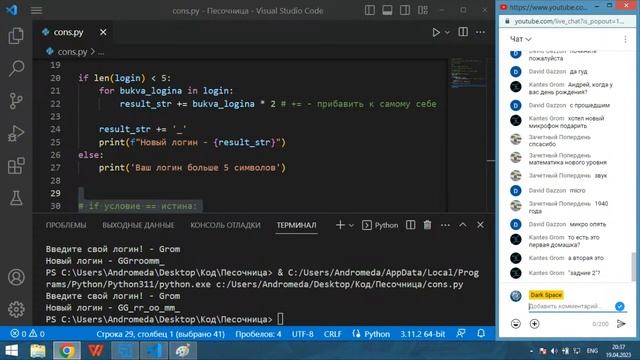
Task: Click line number 29 in the gutter
Action: (56, 193)
